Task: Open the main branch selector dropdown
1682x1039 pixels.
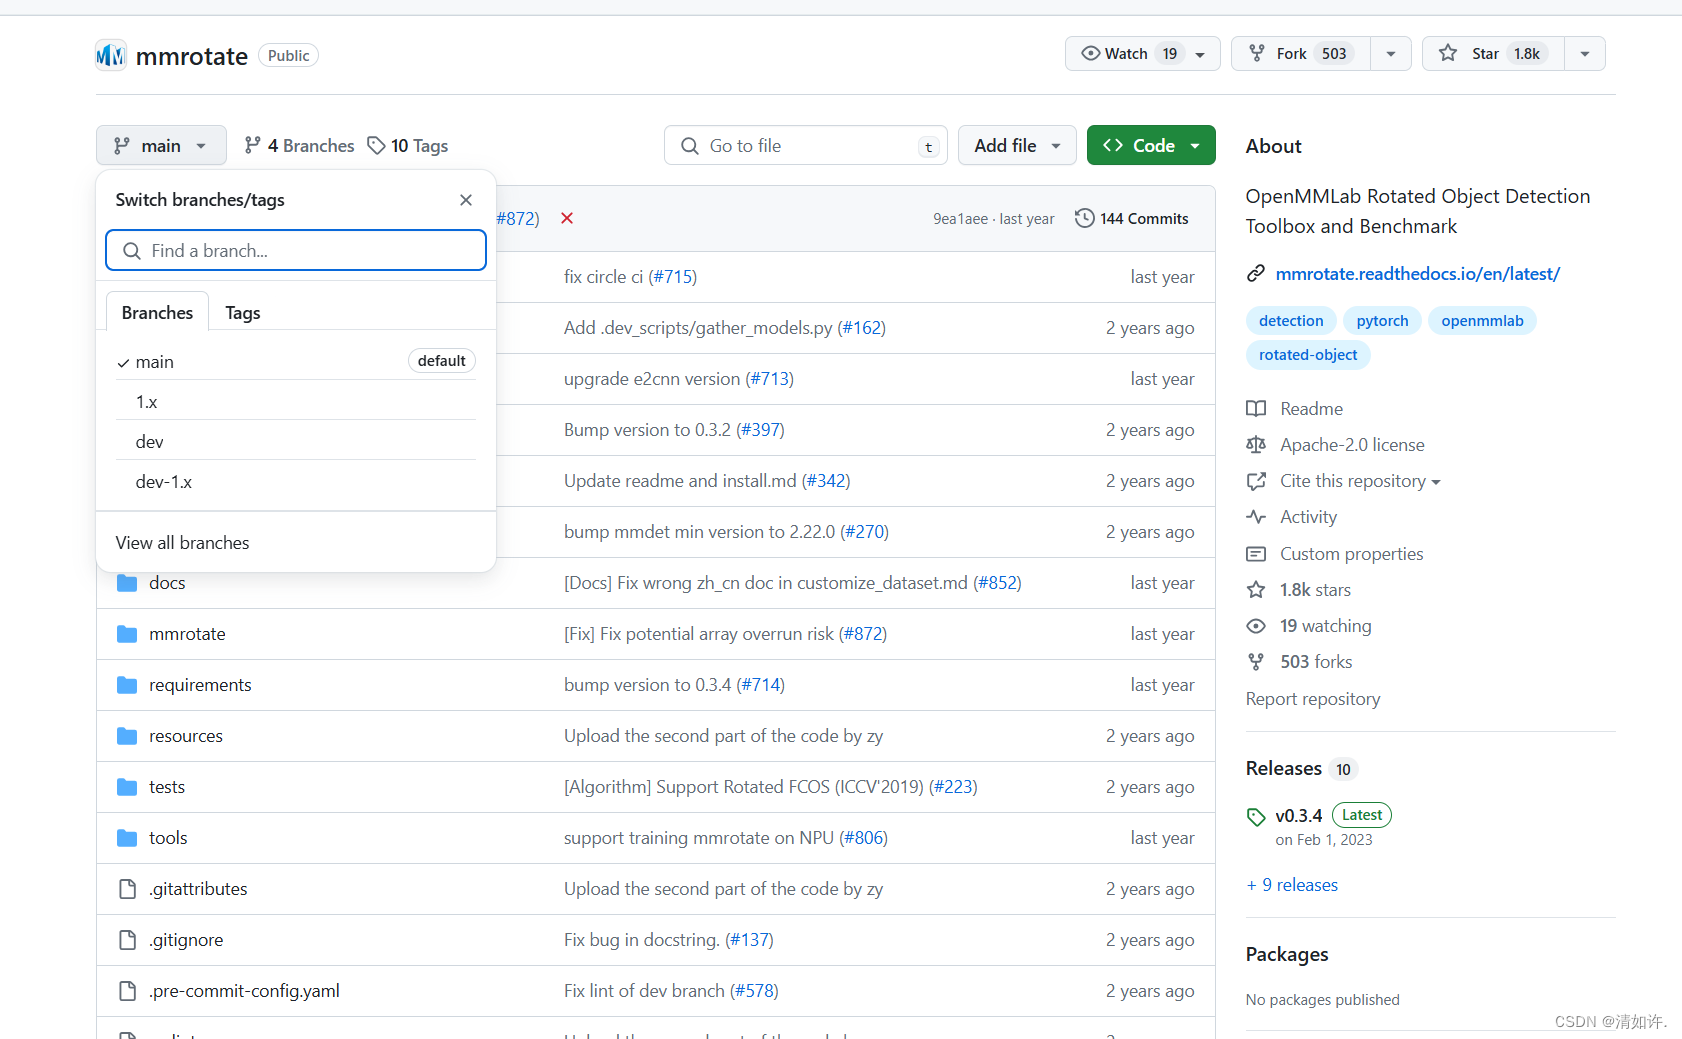Action: (x=161, y=146)
